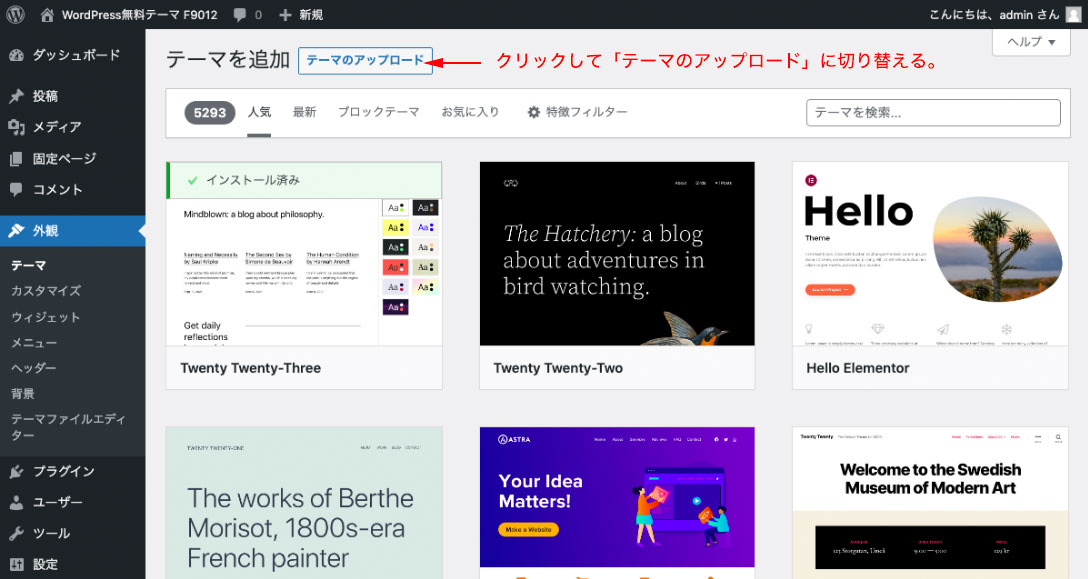Open テーマファイルエディター submenu link

[68, 427]
